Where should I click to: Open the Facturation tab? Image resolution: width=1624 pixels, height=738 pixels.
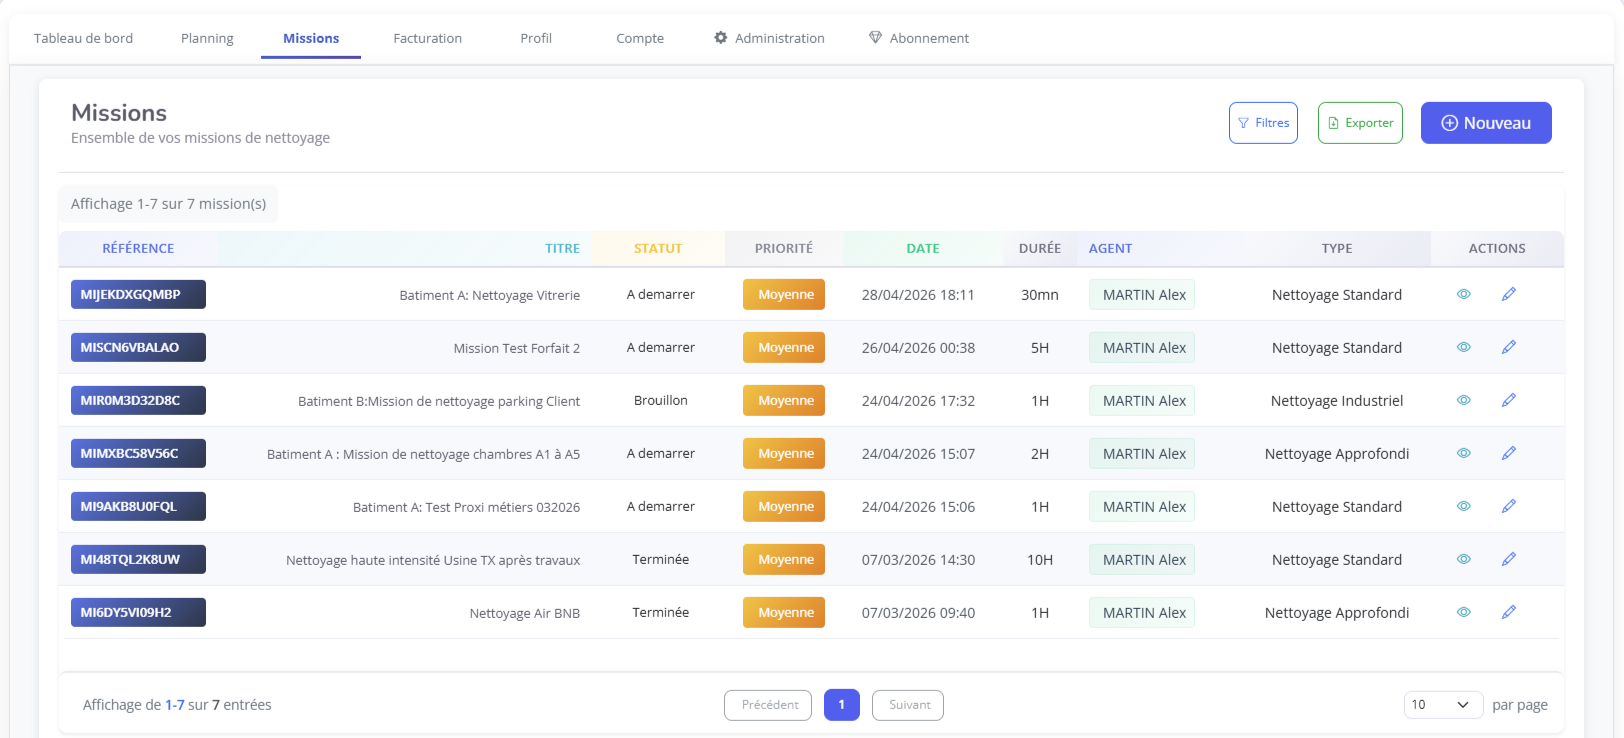[x=427, y=38]
